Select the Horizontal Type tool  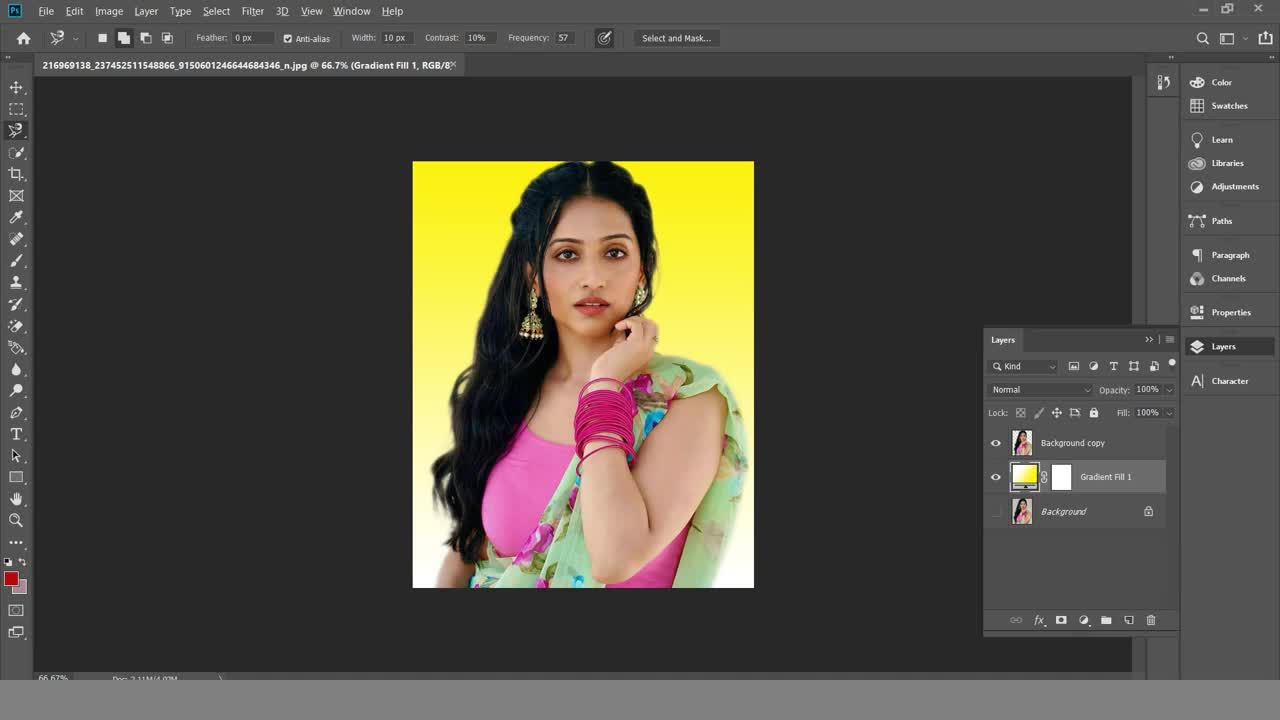16,434
